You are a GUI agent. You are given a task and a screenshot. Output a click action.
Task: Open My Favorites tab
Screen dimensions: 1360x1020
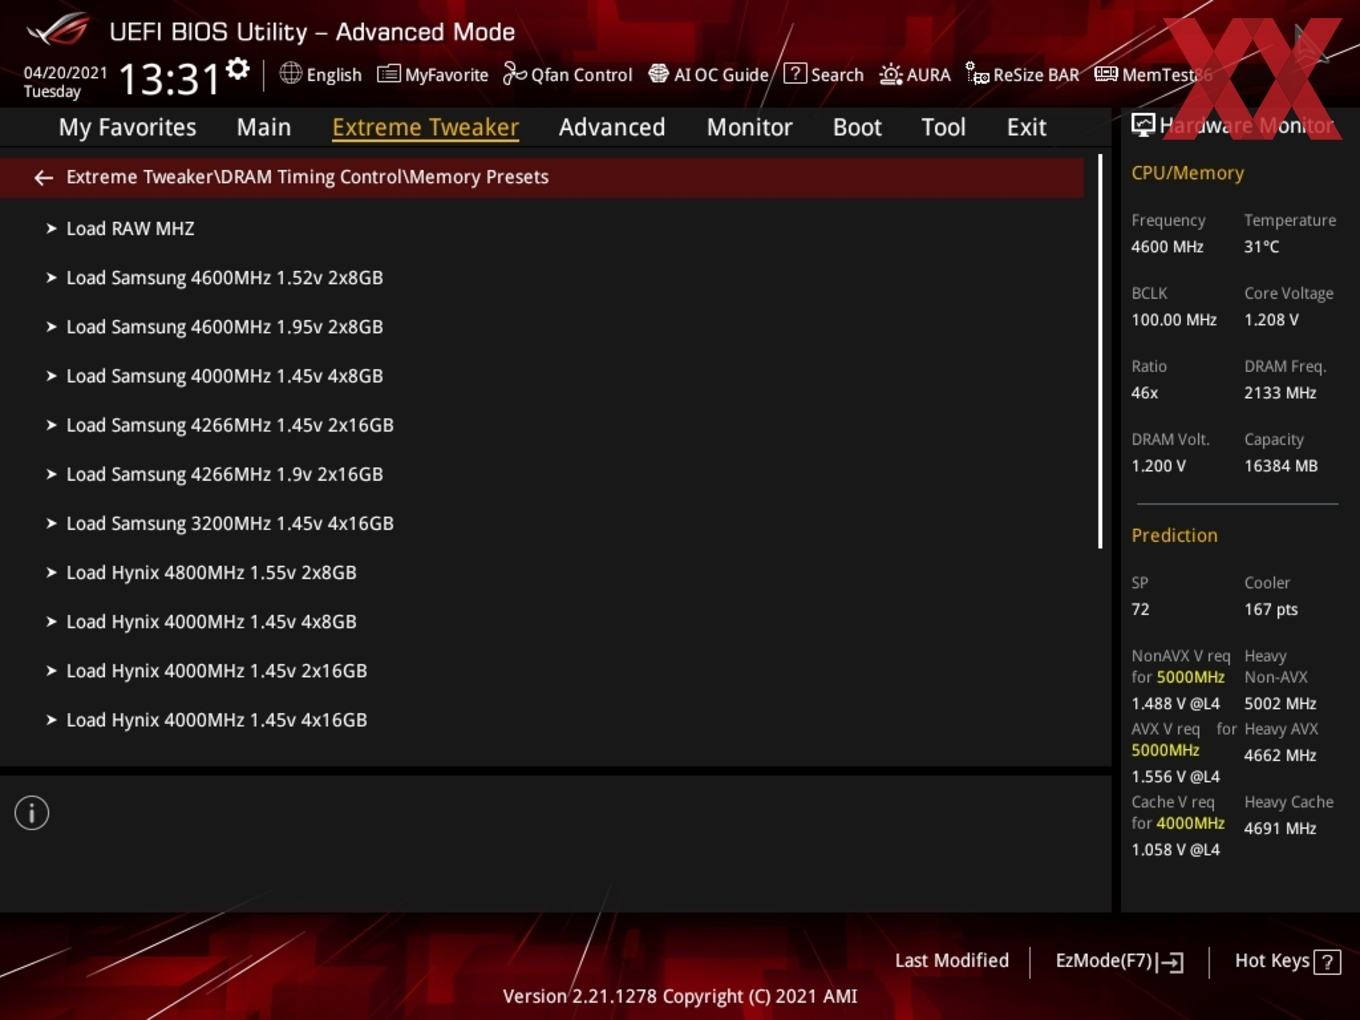tap(127, 127)
